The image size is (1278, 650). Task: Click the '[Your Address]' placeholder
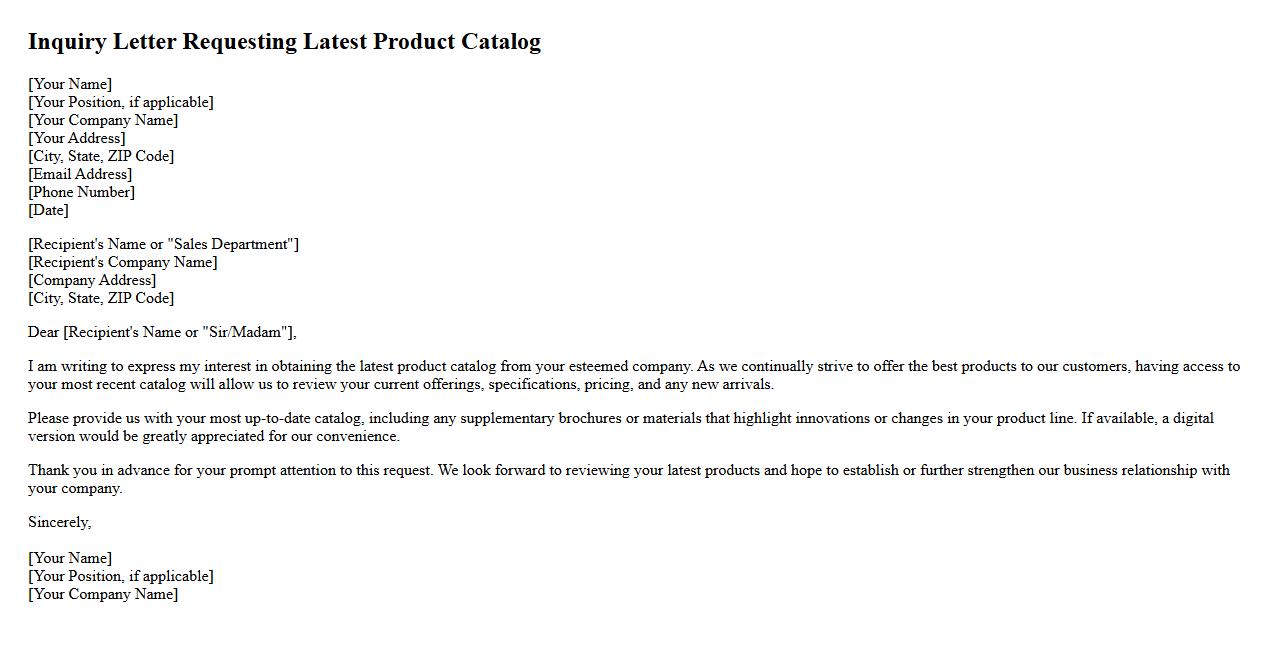point(77,138)
